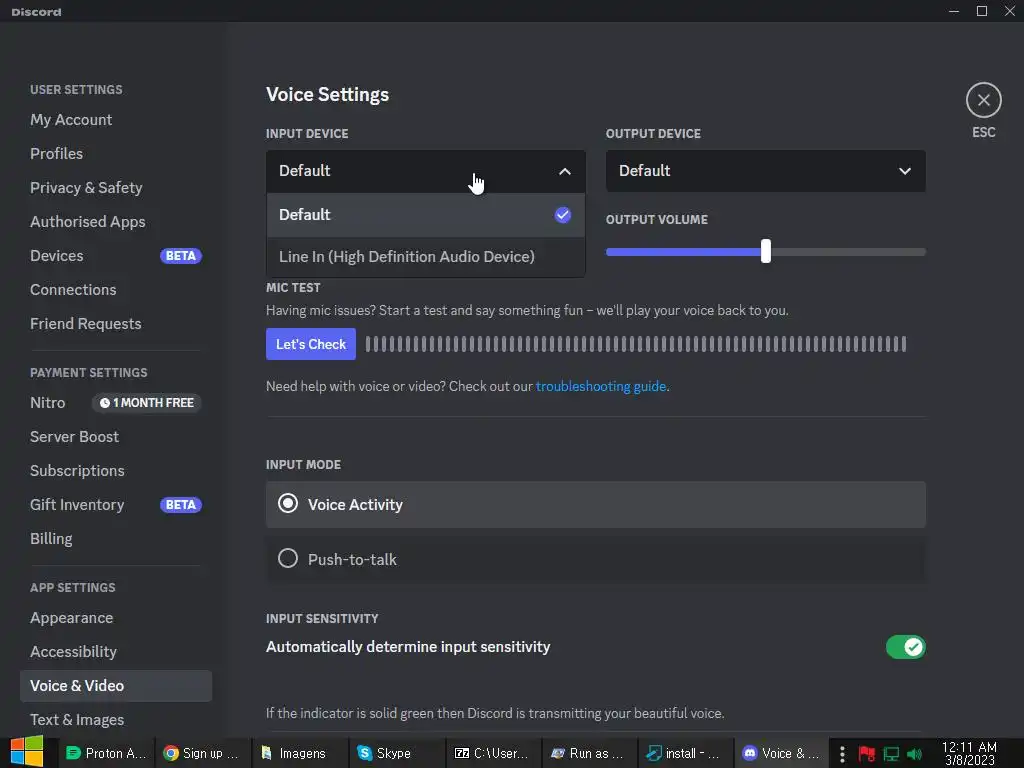Start mic test with Let's Check

[311, 344]
